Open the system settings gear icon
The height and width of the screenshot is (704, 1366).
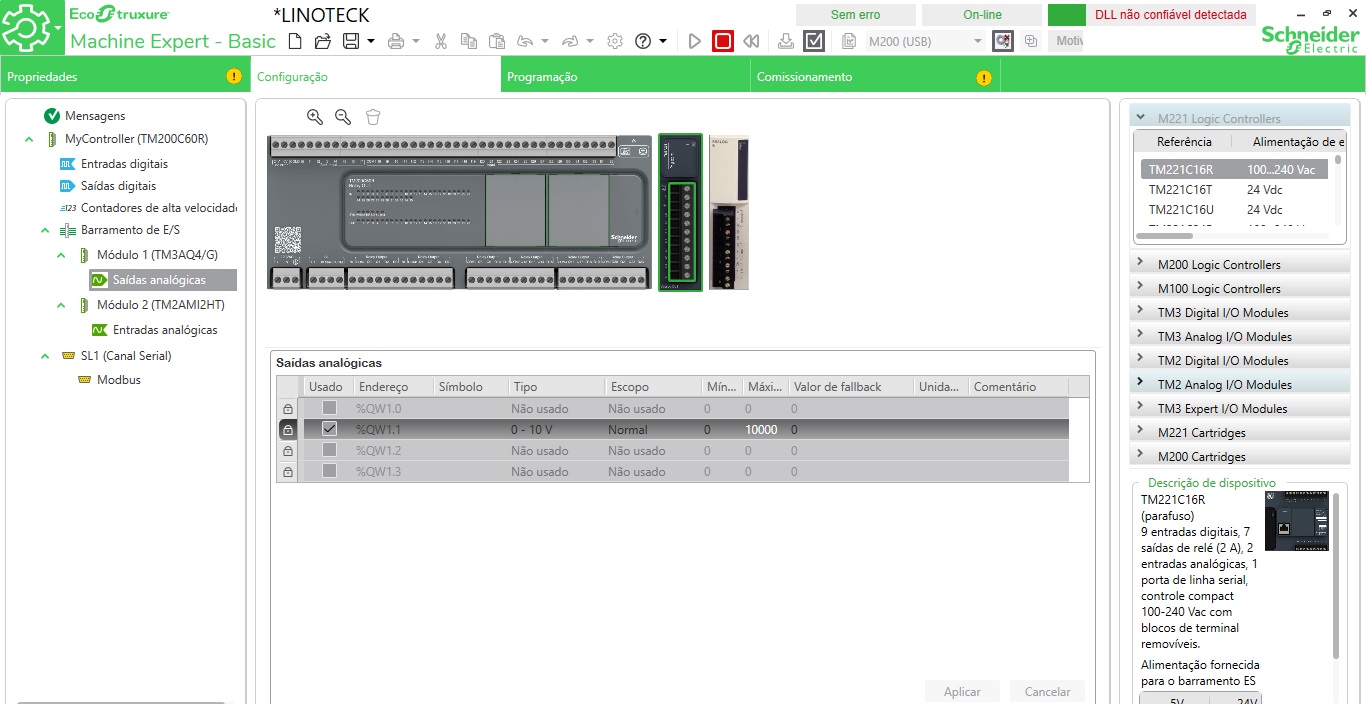[x=615, y=41]
